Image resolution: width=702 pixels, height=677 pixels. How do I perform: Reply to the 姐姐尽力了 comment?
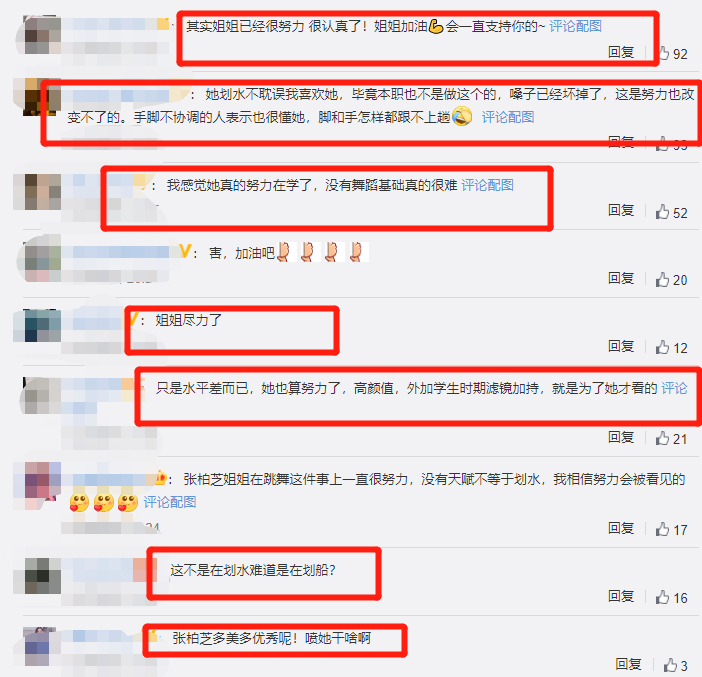621,346
